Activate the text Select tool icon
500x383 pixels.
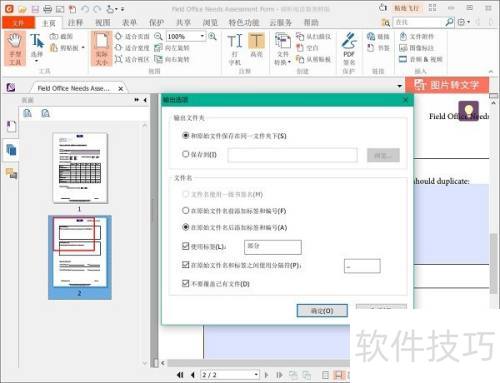pyautogui.click(x=37, y=41)
